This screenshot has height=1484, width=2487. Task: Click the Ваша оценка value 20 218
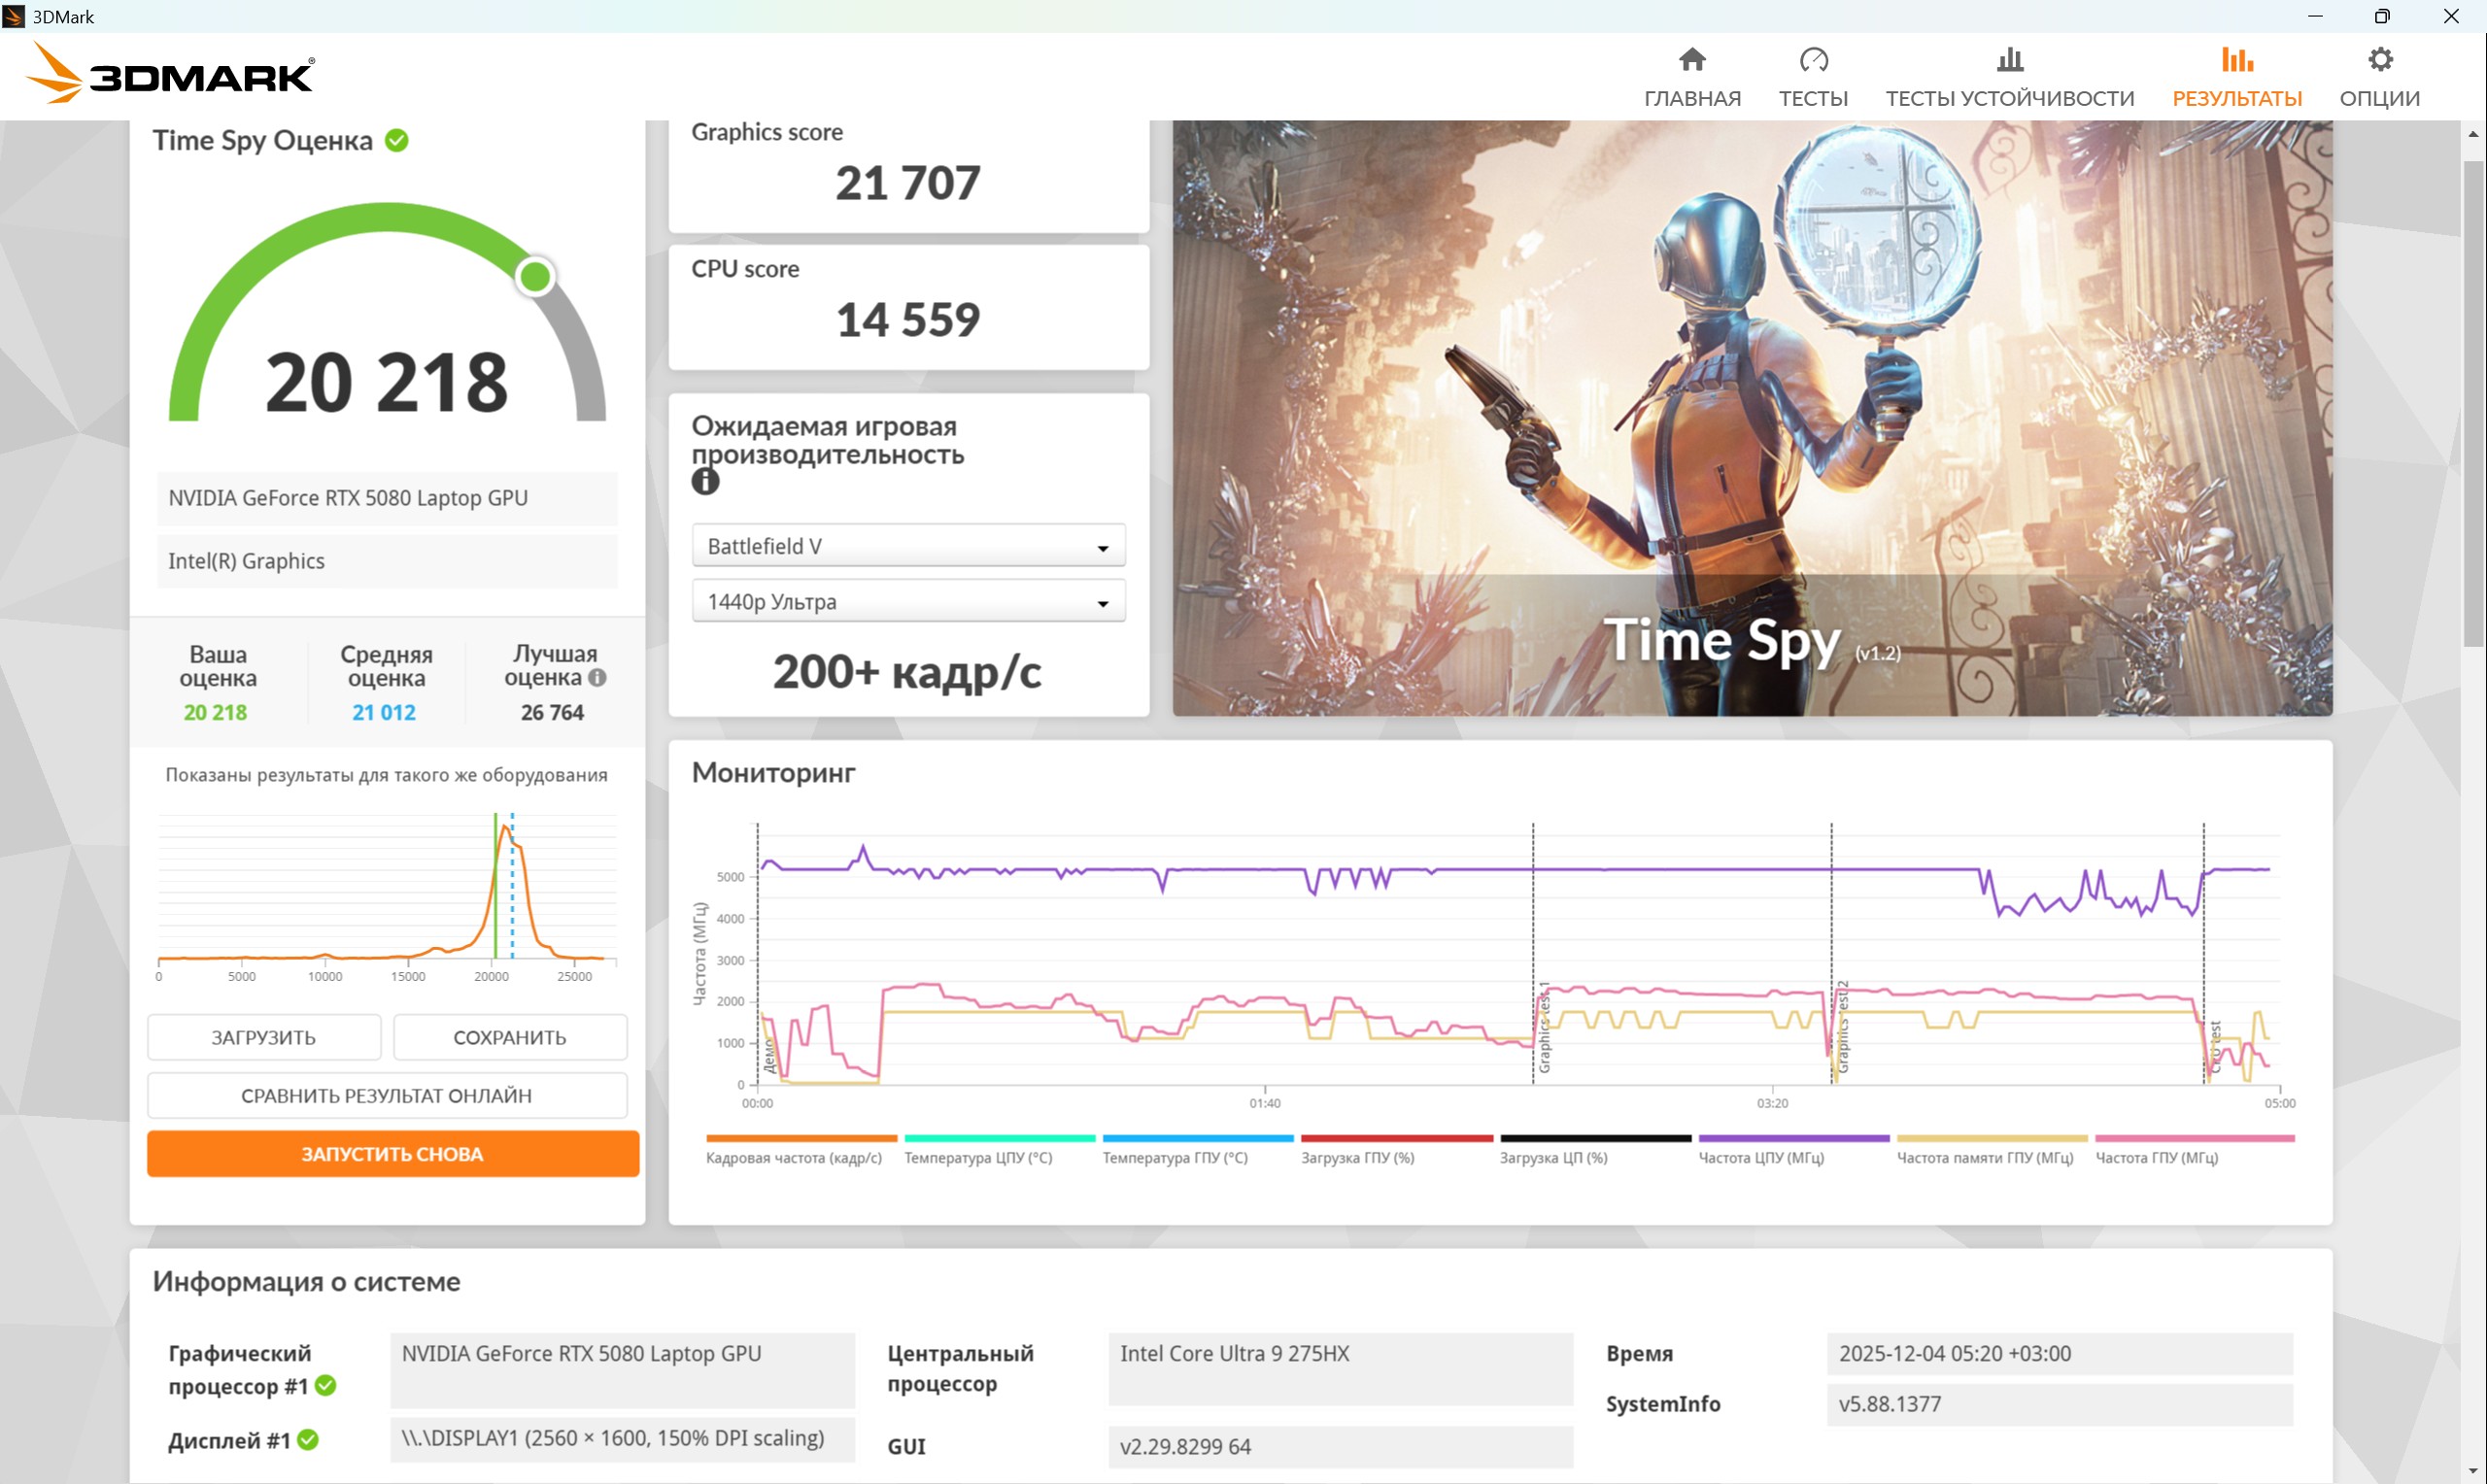(x=215, y=712)
